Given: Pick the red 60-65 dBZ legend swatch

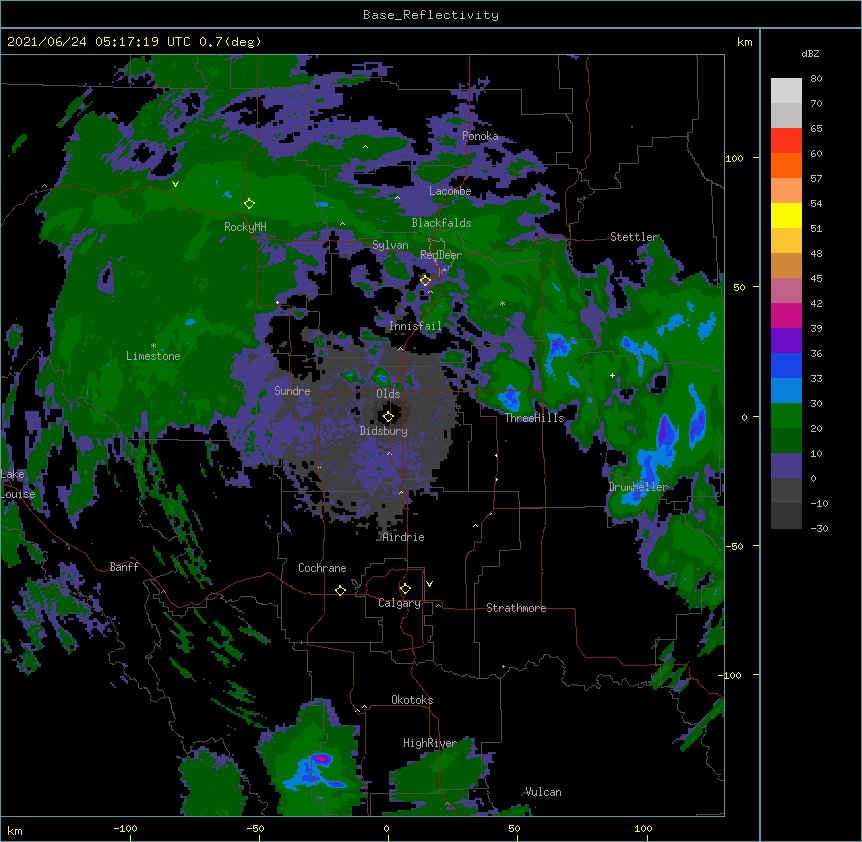Looking at the screenshot, I should click(786, 141).
